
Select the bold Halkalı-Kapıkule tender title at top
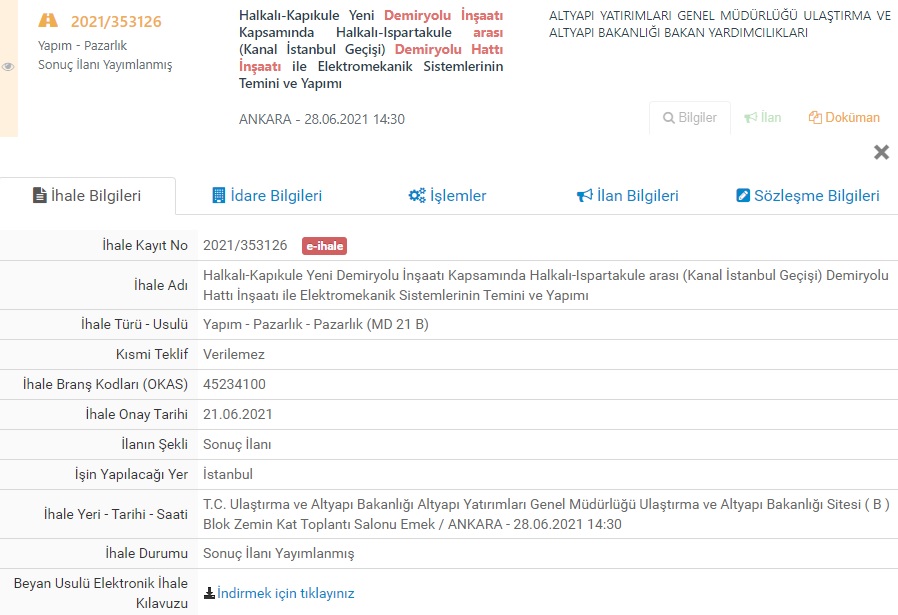coord(370,50)
